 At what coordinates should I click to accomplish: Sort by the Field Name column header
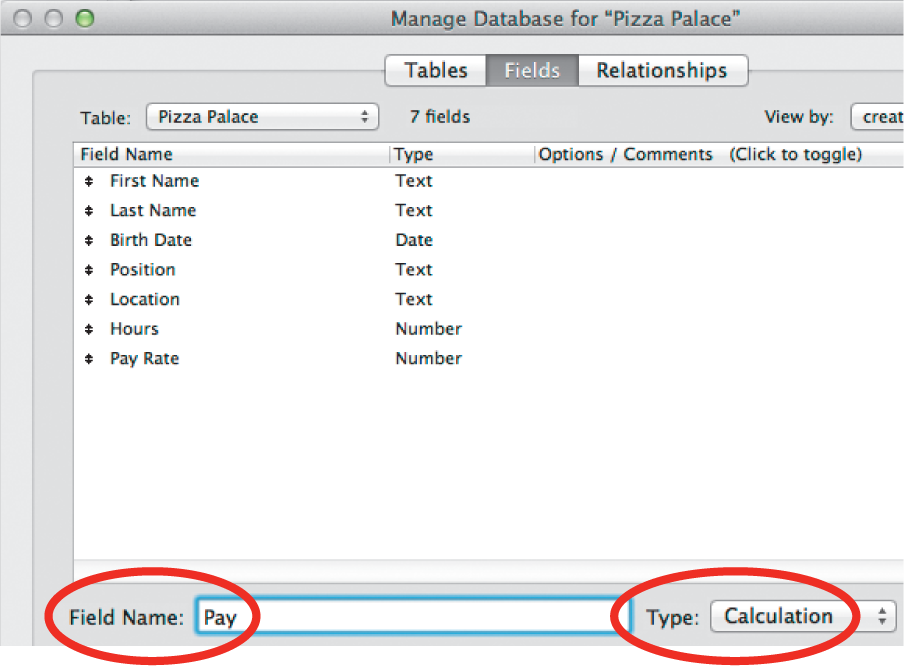point(232,155)
